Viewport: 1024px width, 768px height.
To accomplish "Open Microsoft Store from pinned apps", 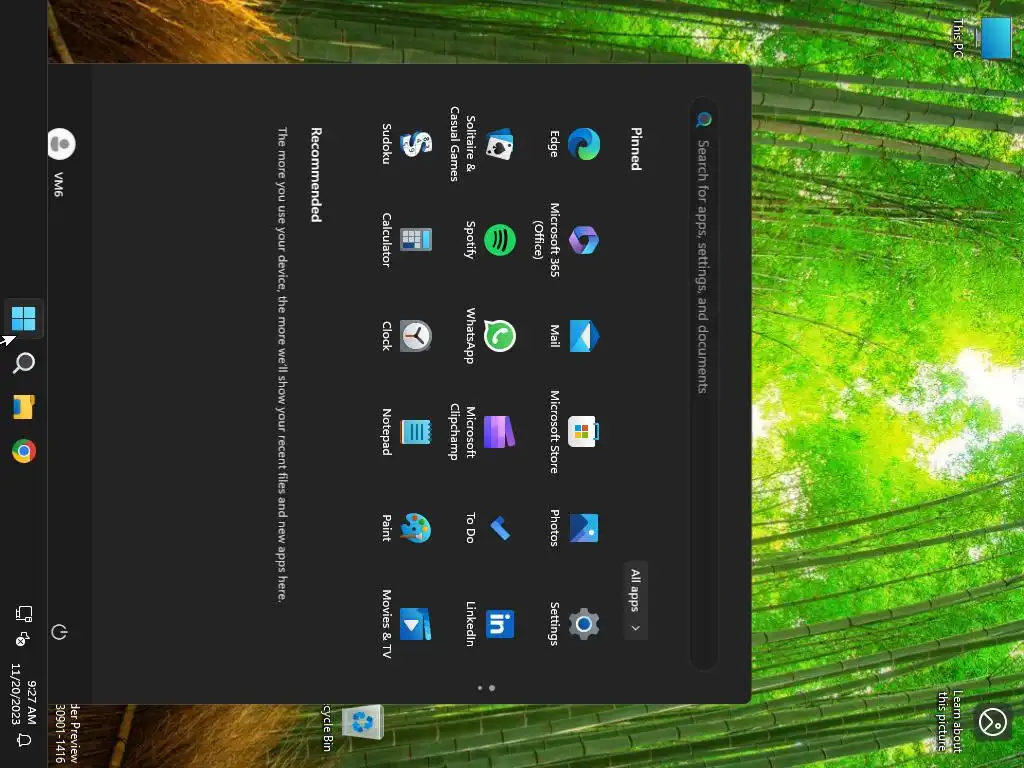I will (x=575, y=432).
